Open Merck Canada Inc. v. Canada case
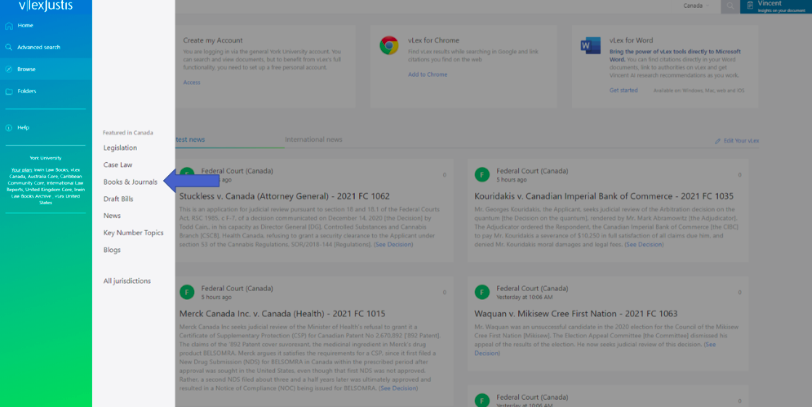The width and height of the screenshot is (812, 407). [282, 314]
